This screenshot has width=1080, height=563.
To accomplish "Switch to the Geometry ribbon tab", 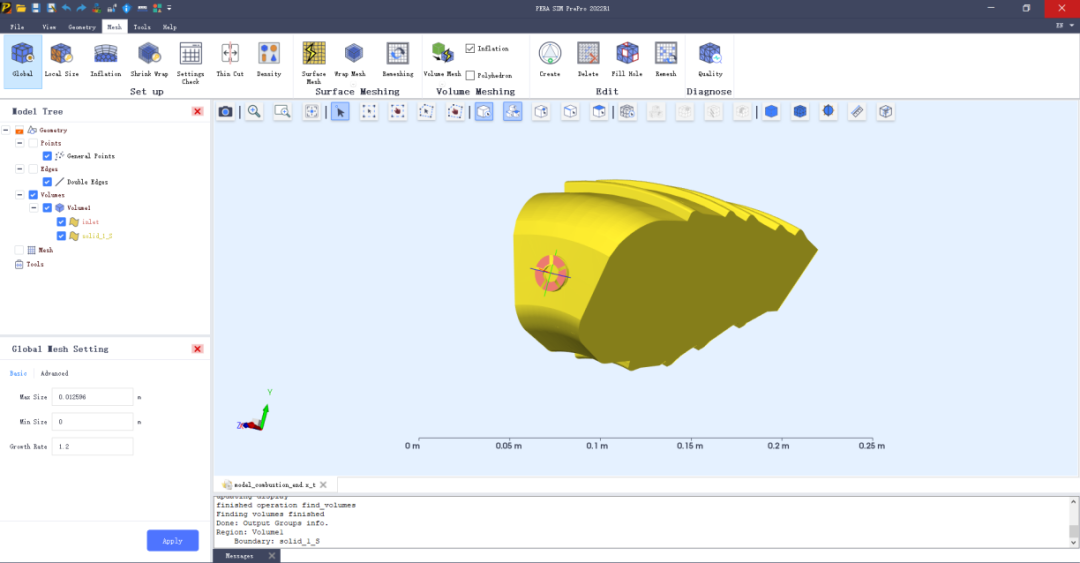I will [82, 27].
